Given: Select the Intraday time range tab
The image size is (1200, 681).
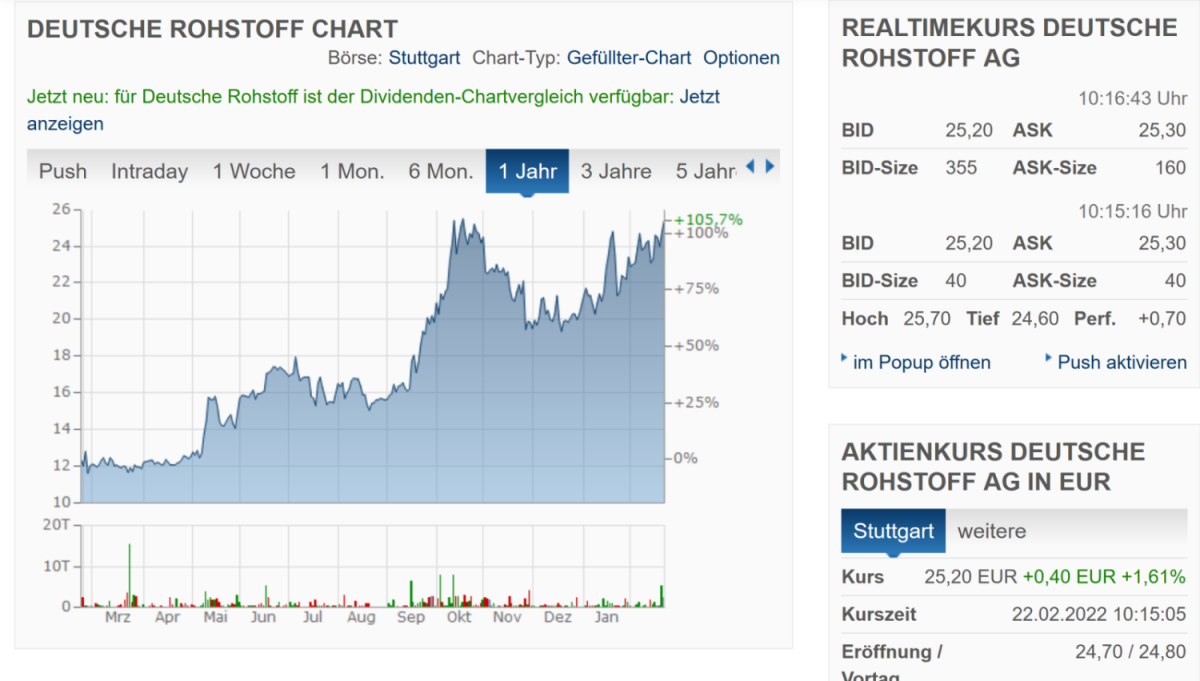Looking at the screenshot, I should [x=149, y=171].
